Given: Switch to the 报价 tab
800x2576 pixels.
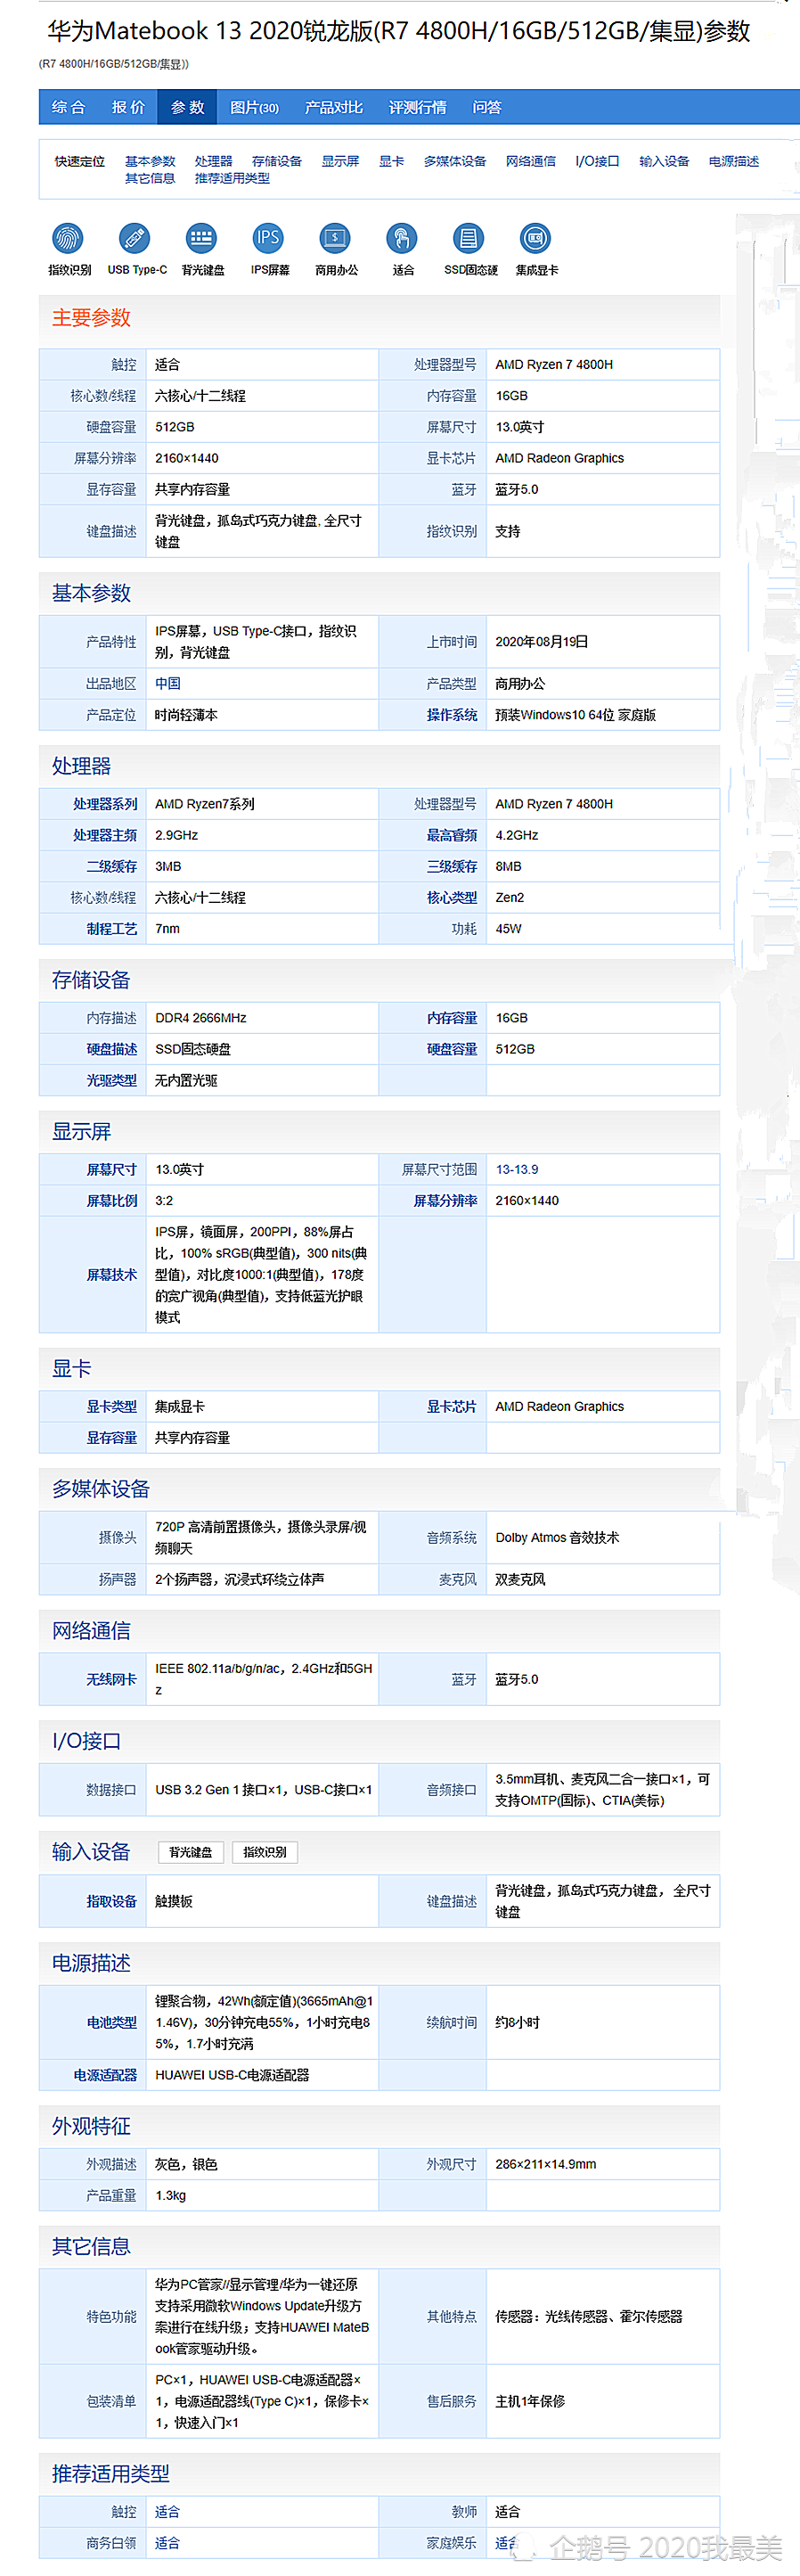Looking at the screenshot, I should click(x=128, y=107).
